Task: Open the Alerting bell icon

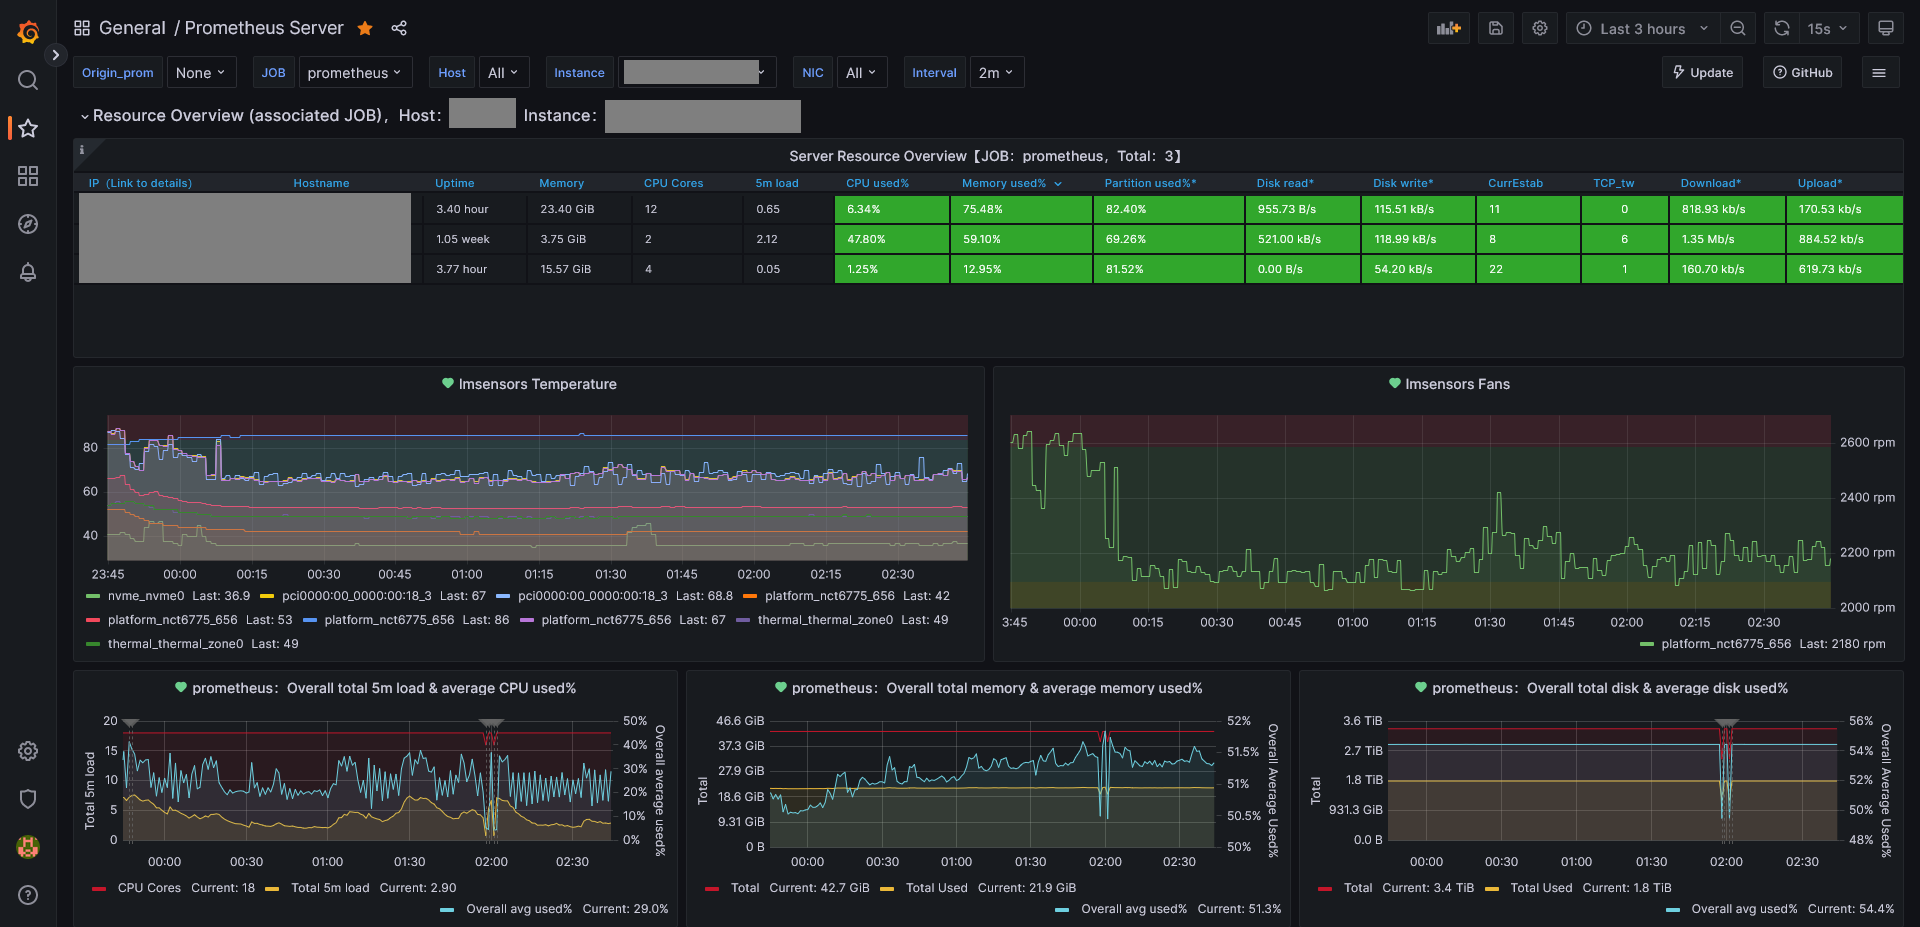Action: pos(28,272)
